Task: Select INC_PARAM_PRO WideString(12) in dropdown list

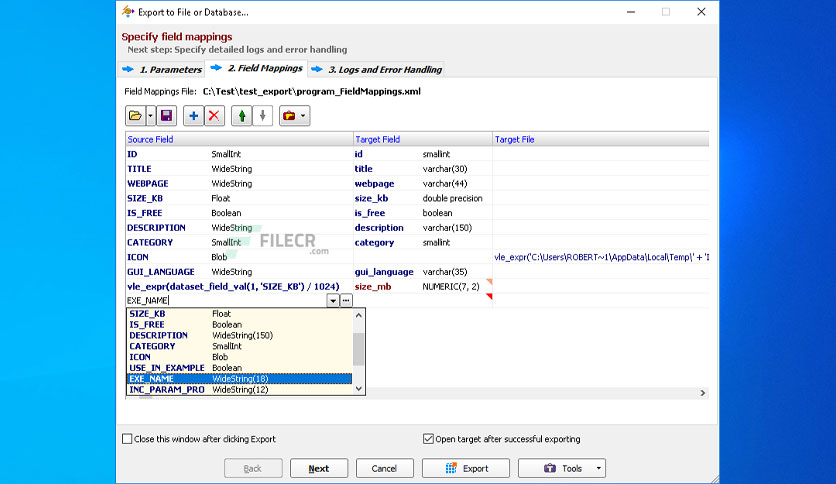Action: [x=239, y=390]
